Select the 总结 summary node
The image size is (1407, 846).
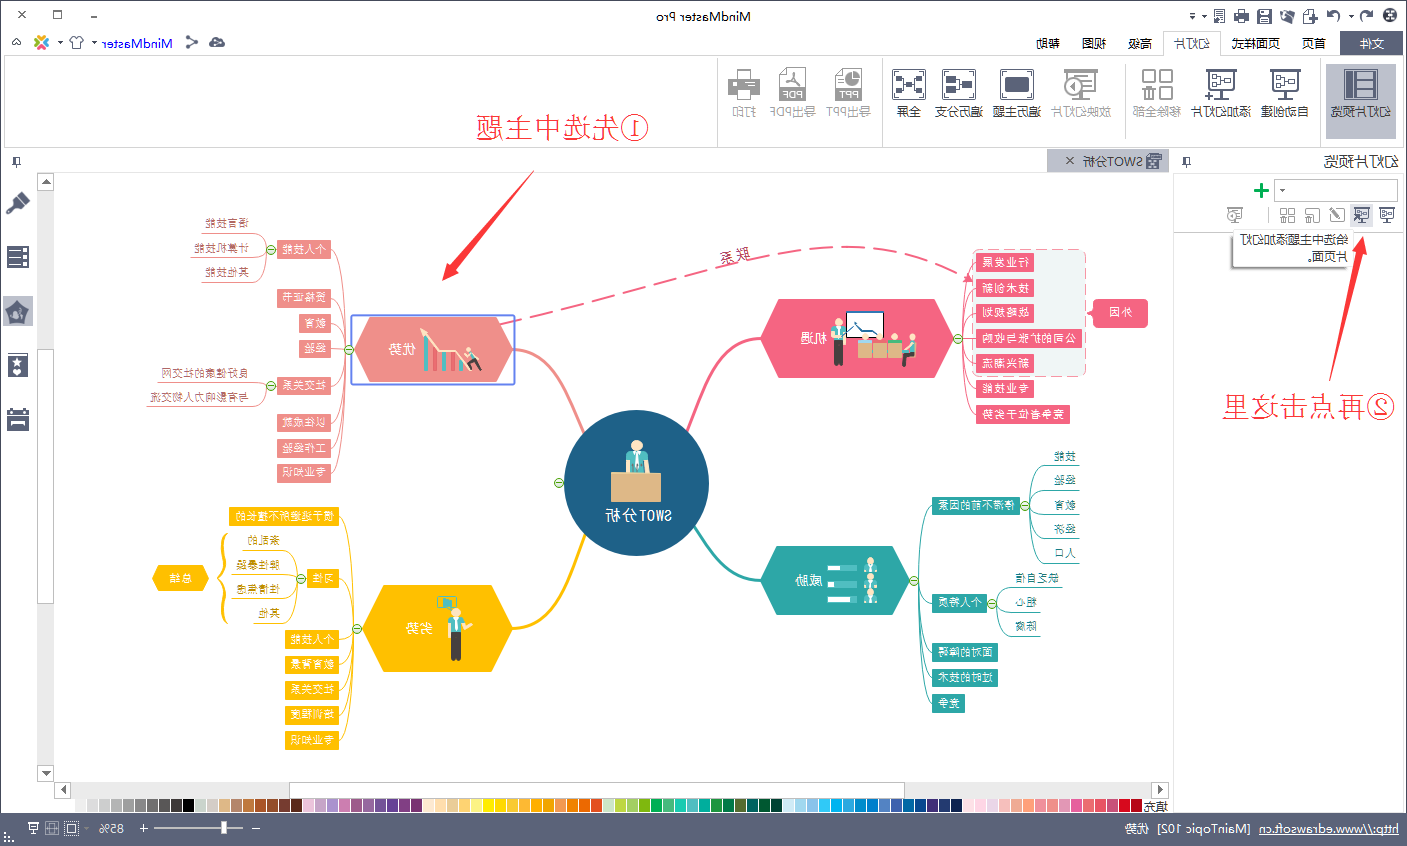point(180,578)
